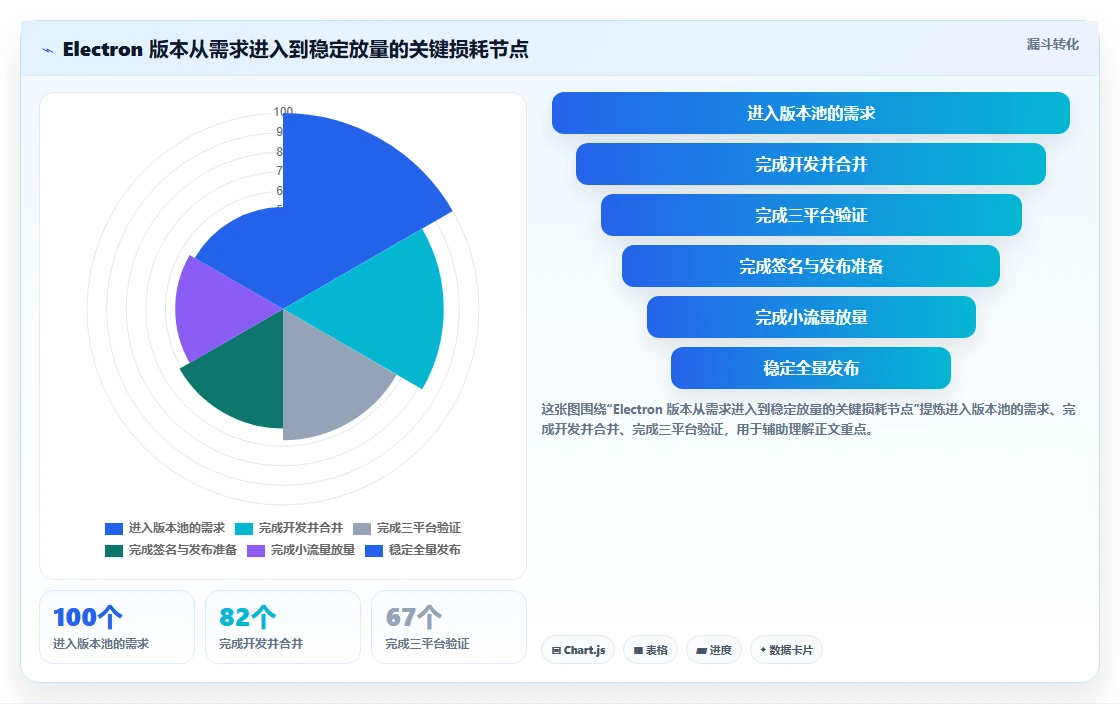Click the 进度 chip
The height and width of the screenshot is (704, 1120).
click(714, 650)
